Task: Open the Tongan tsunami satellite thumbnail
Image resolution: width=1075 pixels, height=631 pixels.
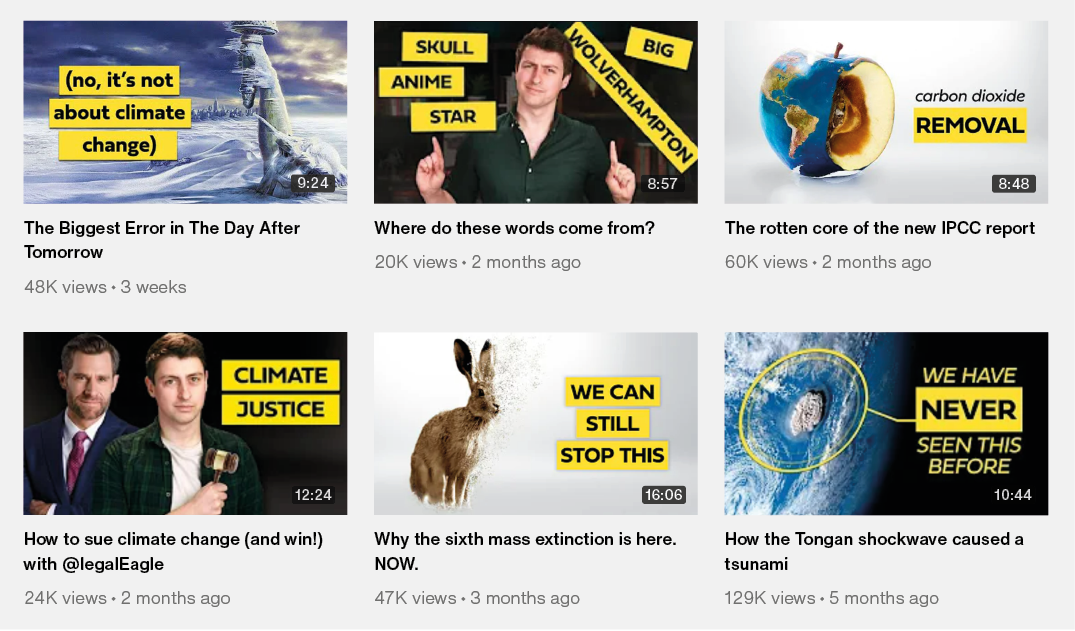Action: pyautogui.click(x=886, y=423)
